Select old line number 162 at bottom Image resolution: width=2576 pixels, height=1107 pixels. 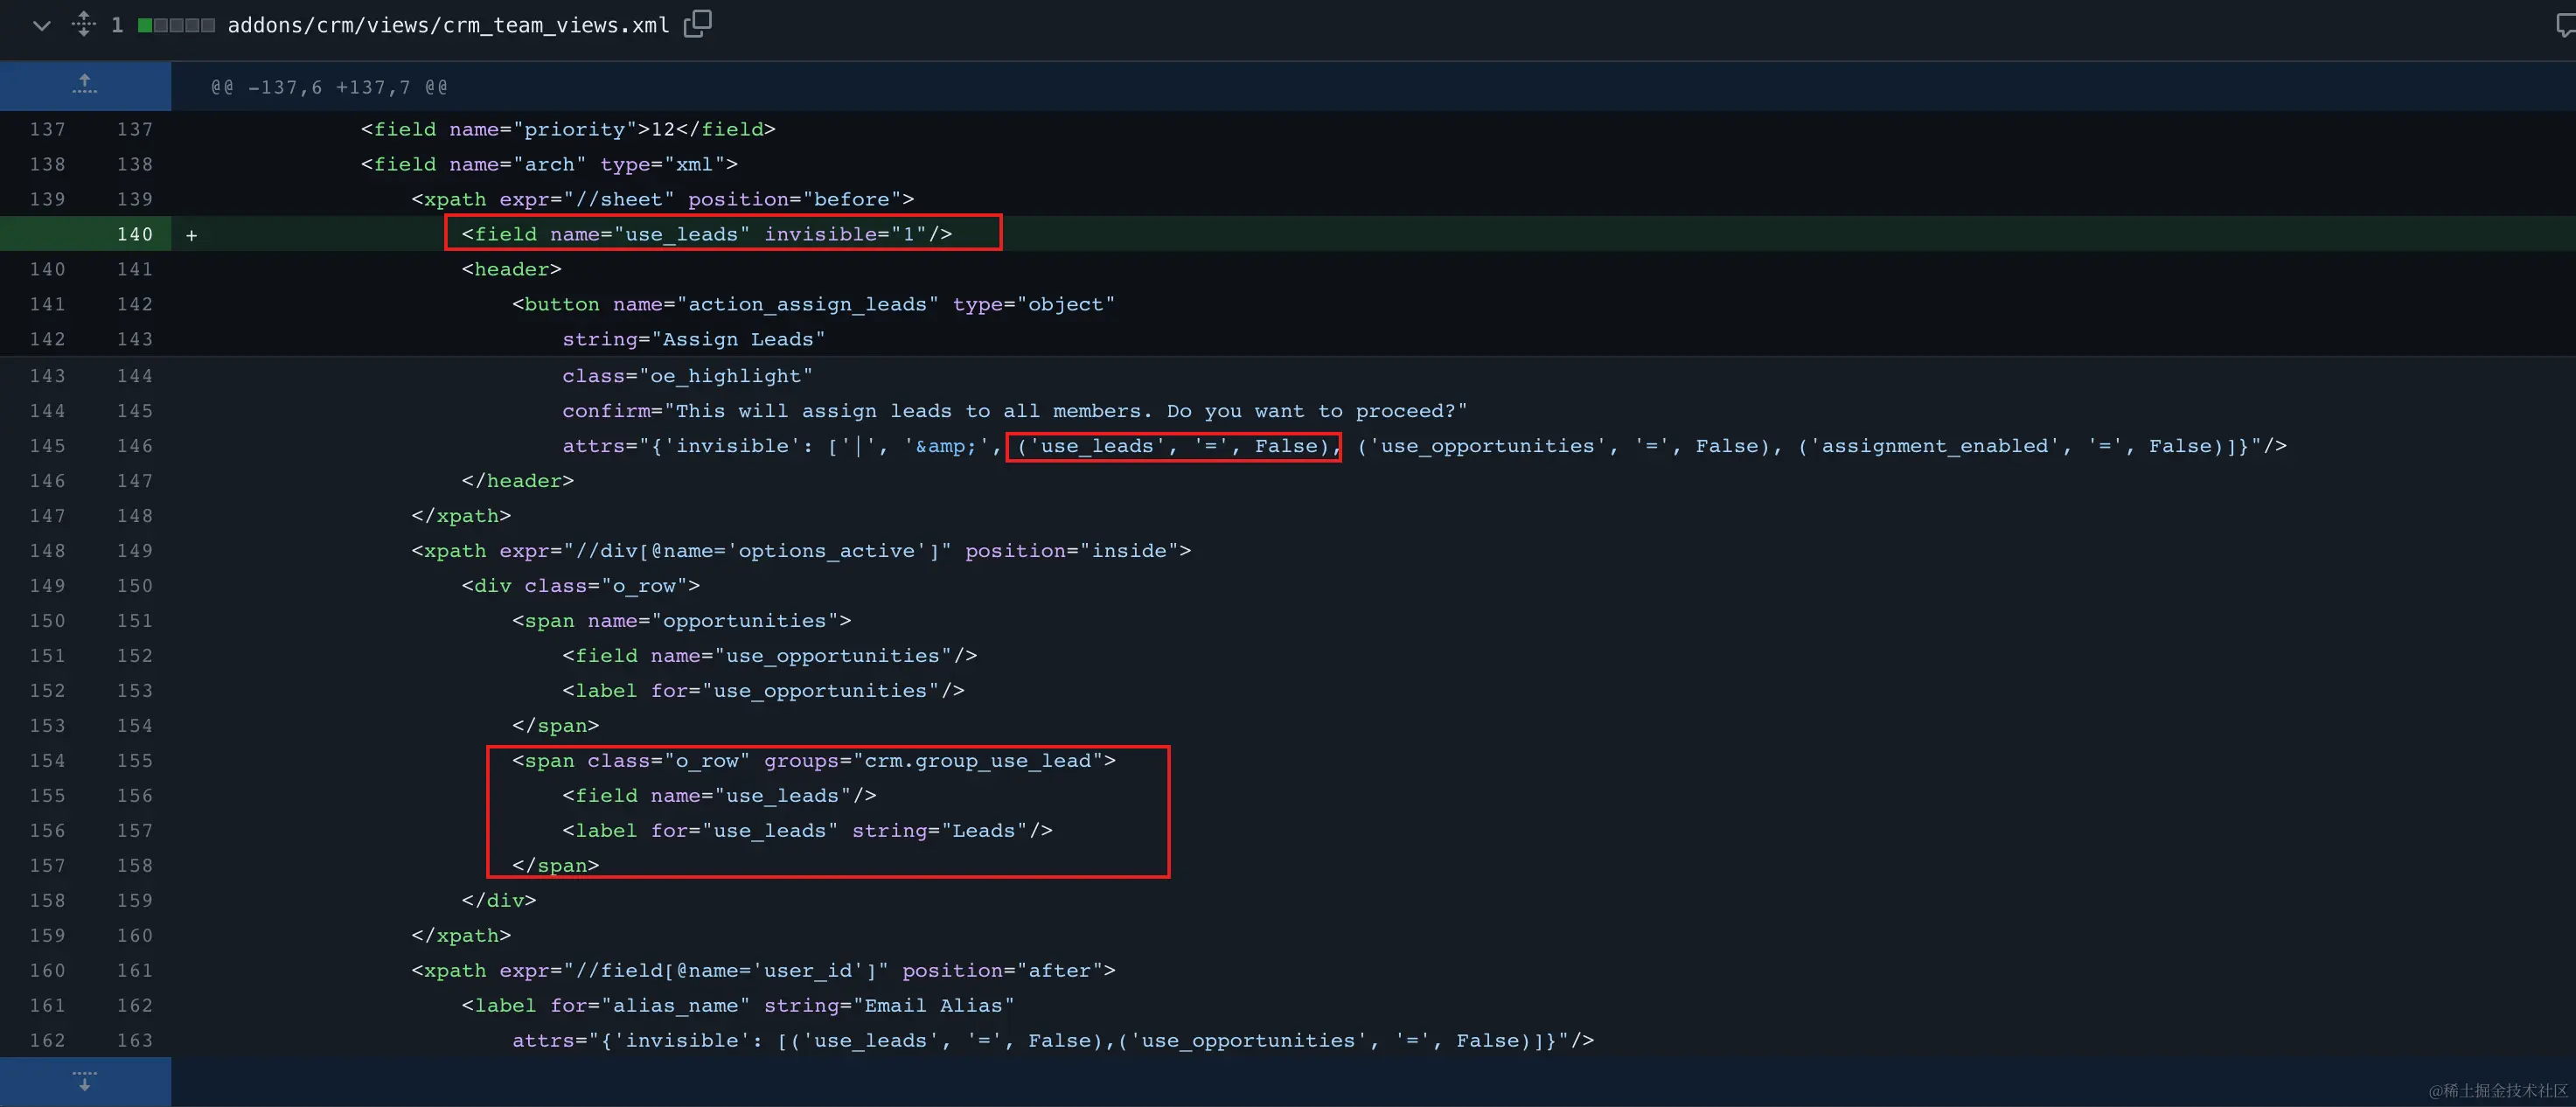pos(47,1040)
